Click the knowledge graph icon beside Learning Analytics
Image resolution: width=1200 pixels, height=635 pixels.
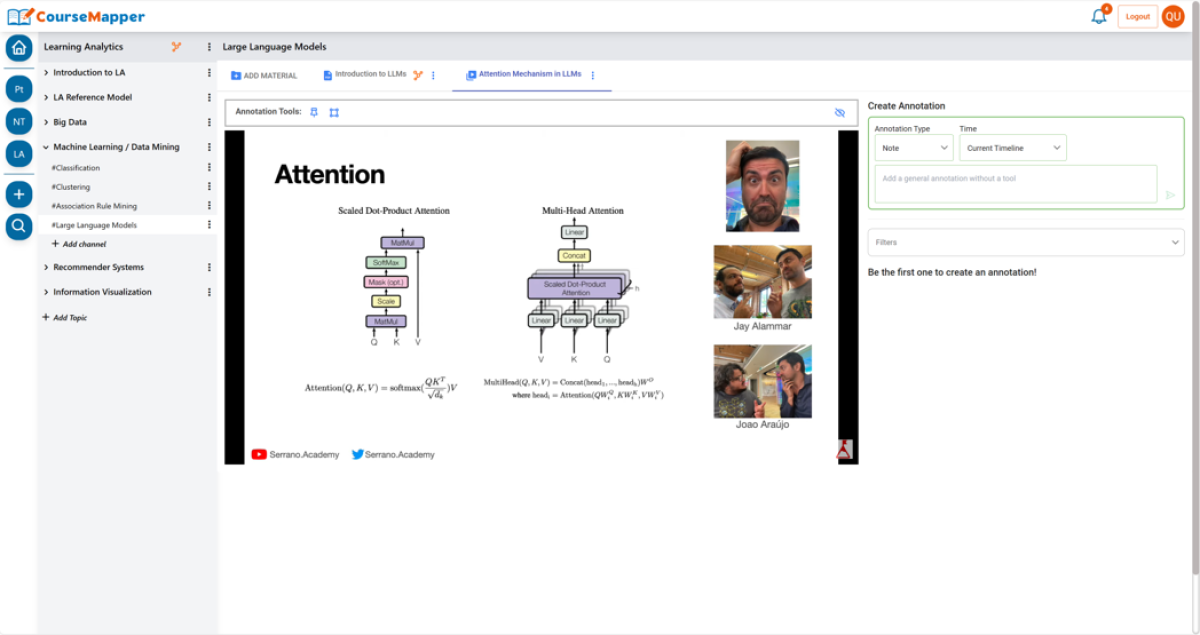pos(176,47)
